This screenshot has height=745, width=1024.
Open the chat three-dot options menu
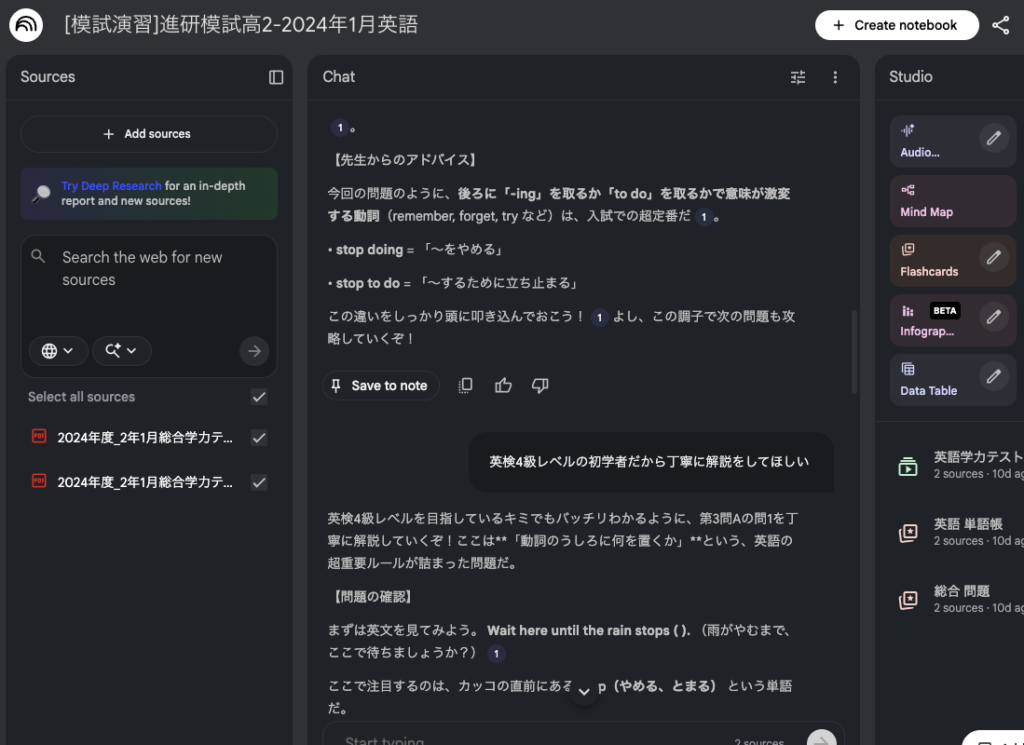click(835, 77)
